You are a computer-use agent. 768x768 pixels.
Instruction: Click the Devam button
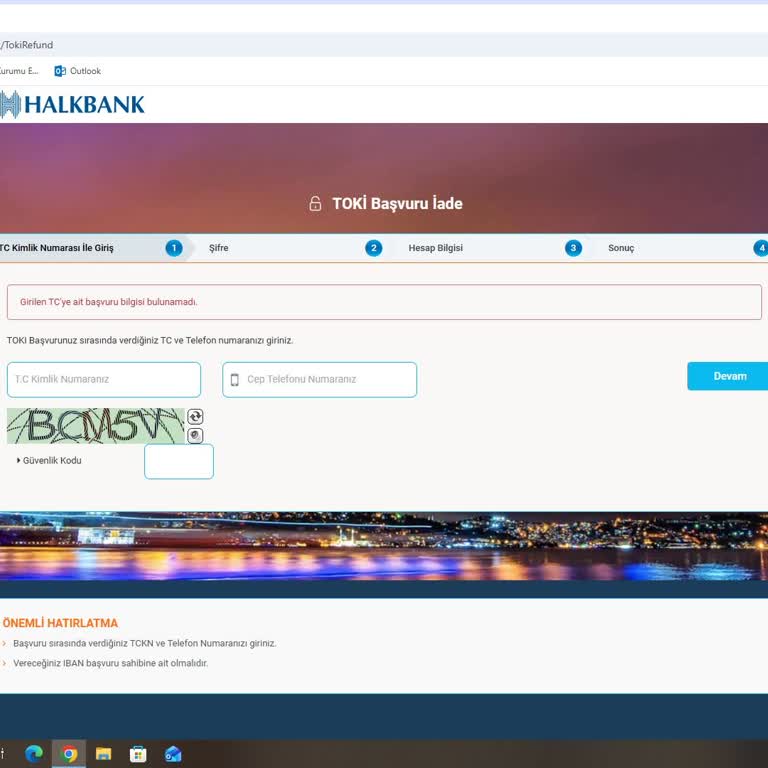(x=730, y=376)
